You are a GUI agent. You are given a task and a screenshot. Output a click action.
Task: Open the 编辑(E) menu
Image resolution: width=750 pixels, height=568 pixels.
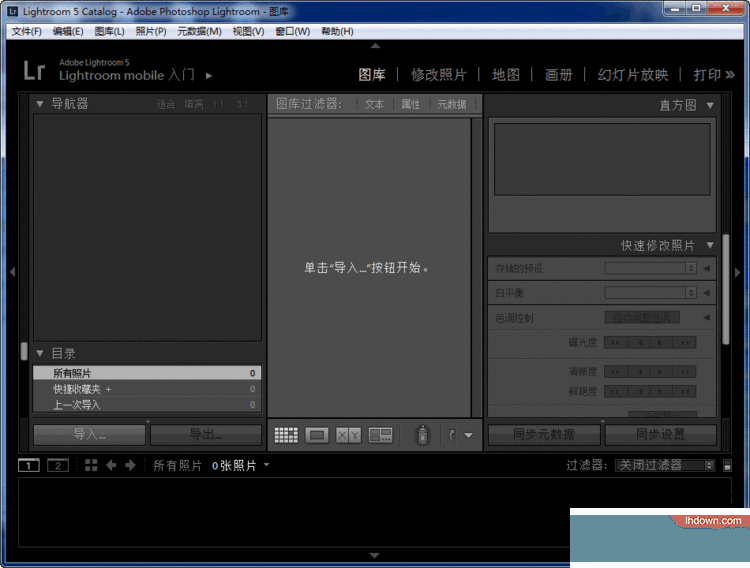click(68, 32)
